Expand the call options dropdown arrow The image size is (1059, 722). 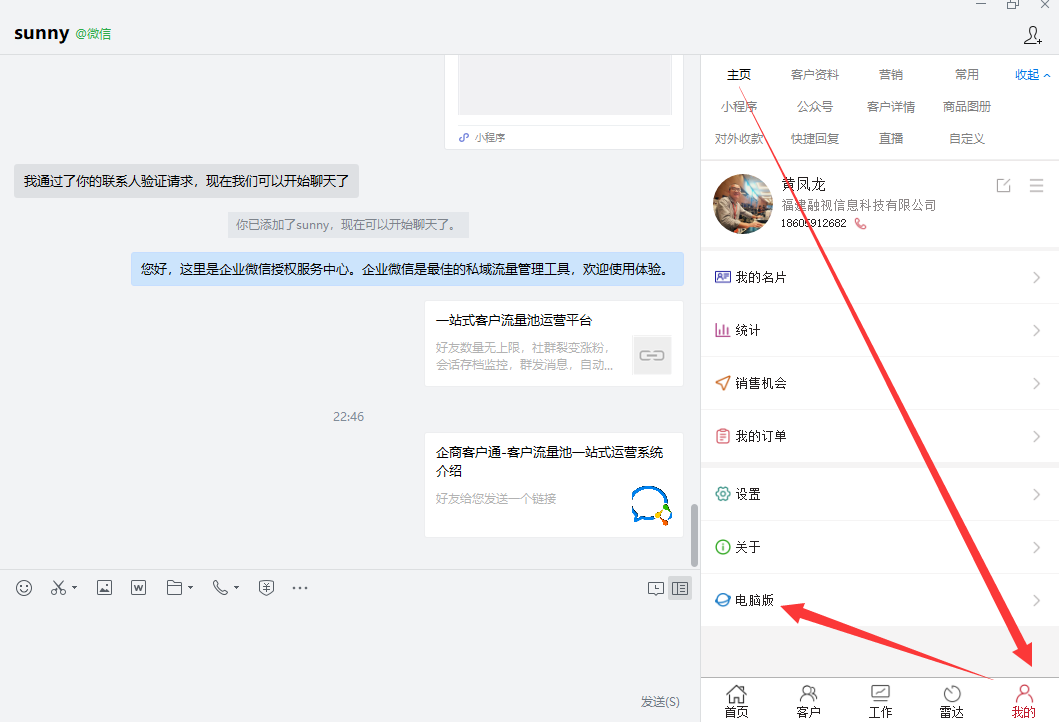(x=236, y=588)
